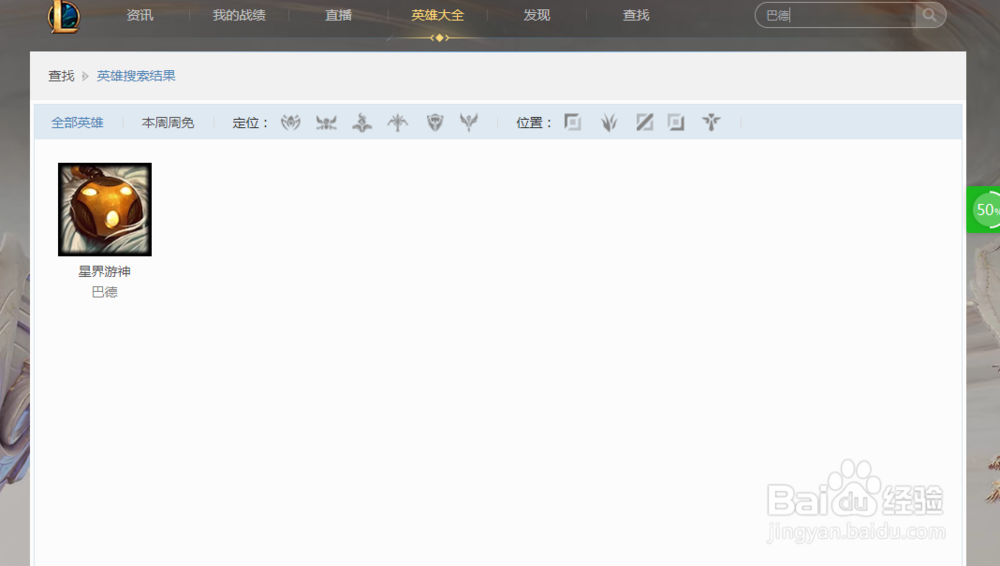The height and width of the screenshot is (566, 1000).
Task: Open the 发现 discover tab
Action: pyautogui.click(x=536, y=15)
